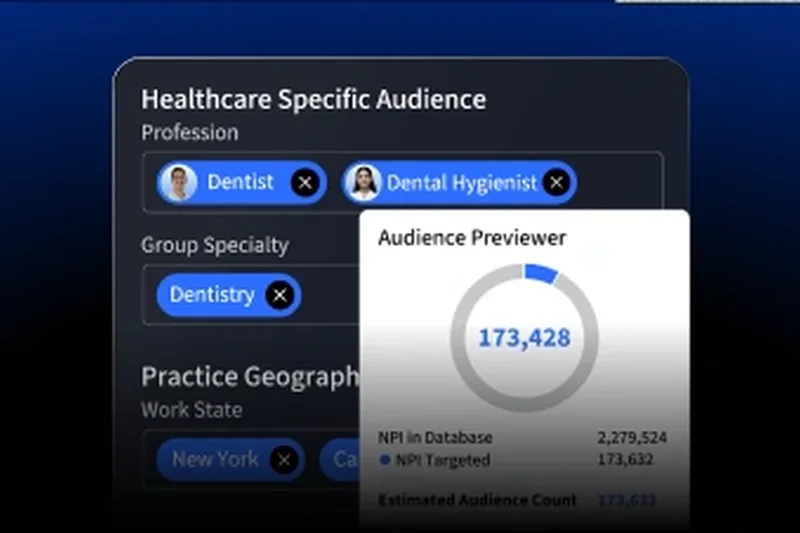Click the blue segment of the donut chart
800x533 pixels.
pos(541,274)
